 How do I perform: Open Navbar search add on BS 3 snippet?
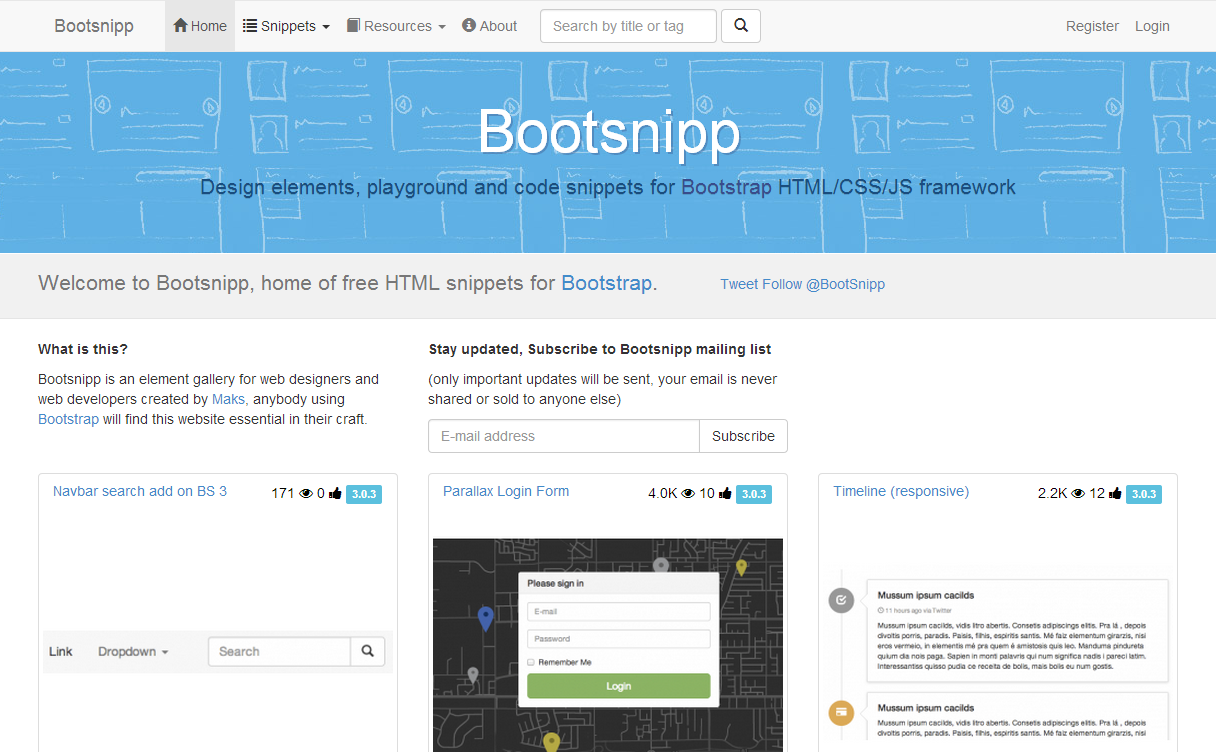pyautogui.click(x=140, y=491)
